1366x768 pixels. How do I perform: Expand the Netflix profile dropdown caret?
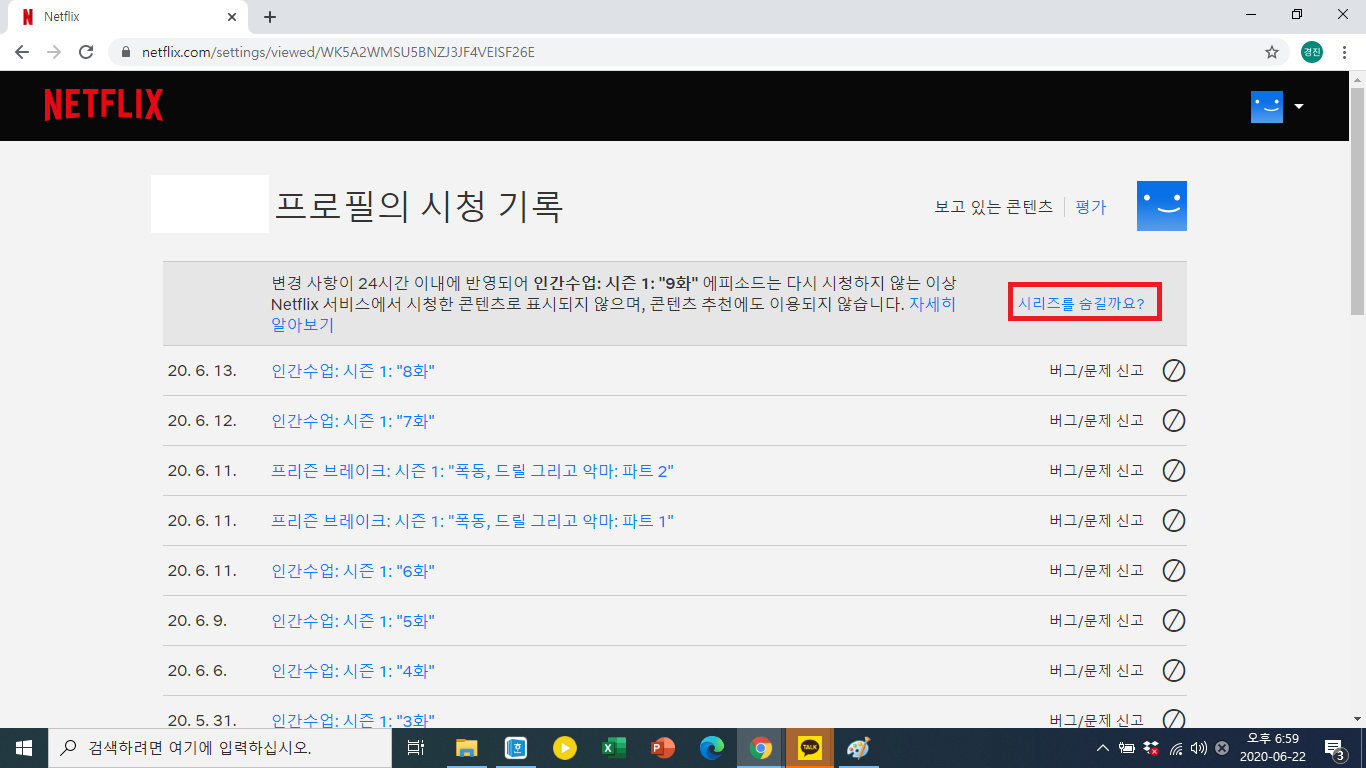pos(1298,106)
